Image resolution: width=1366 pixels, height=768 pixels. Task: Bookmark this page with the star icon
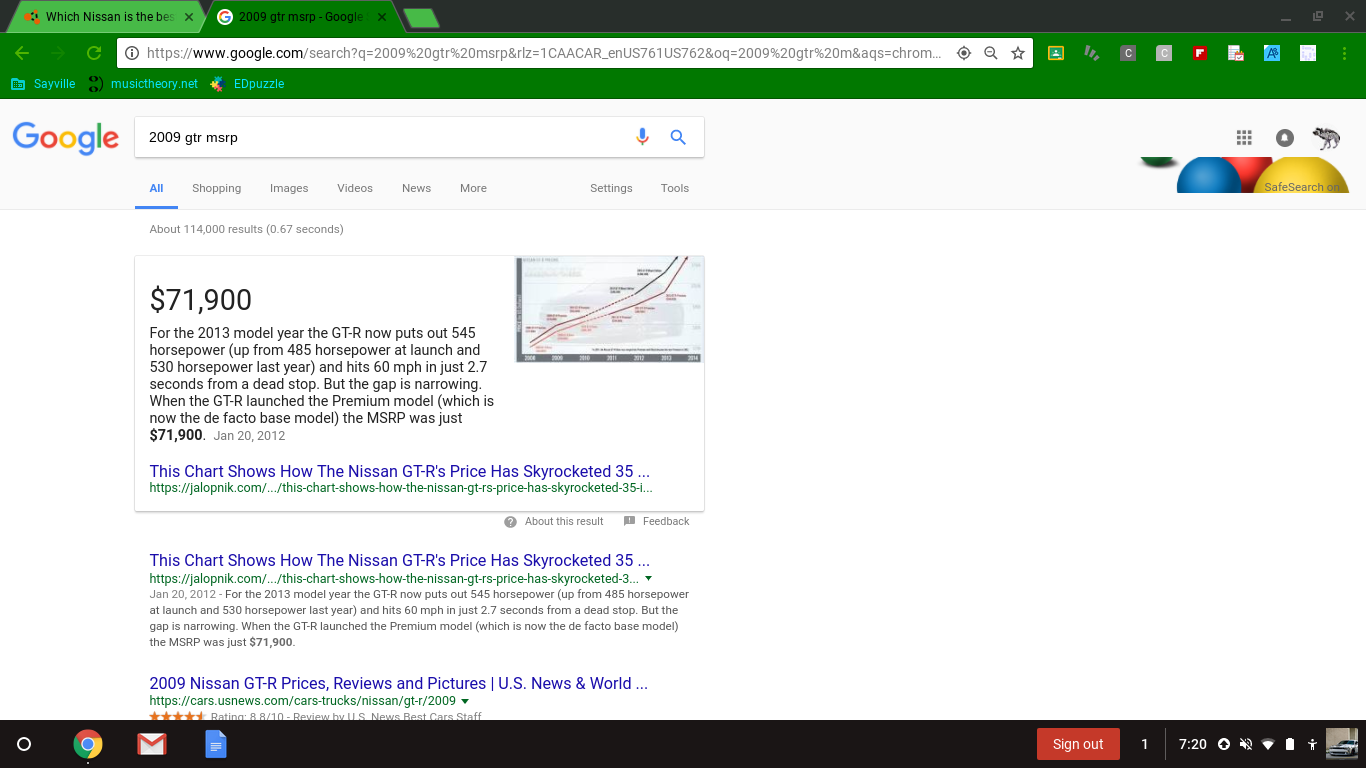1018,53
